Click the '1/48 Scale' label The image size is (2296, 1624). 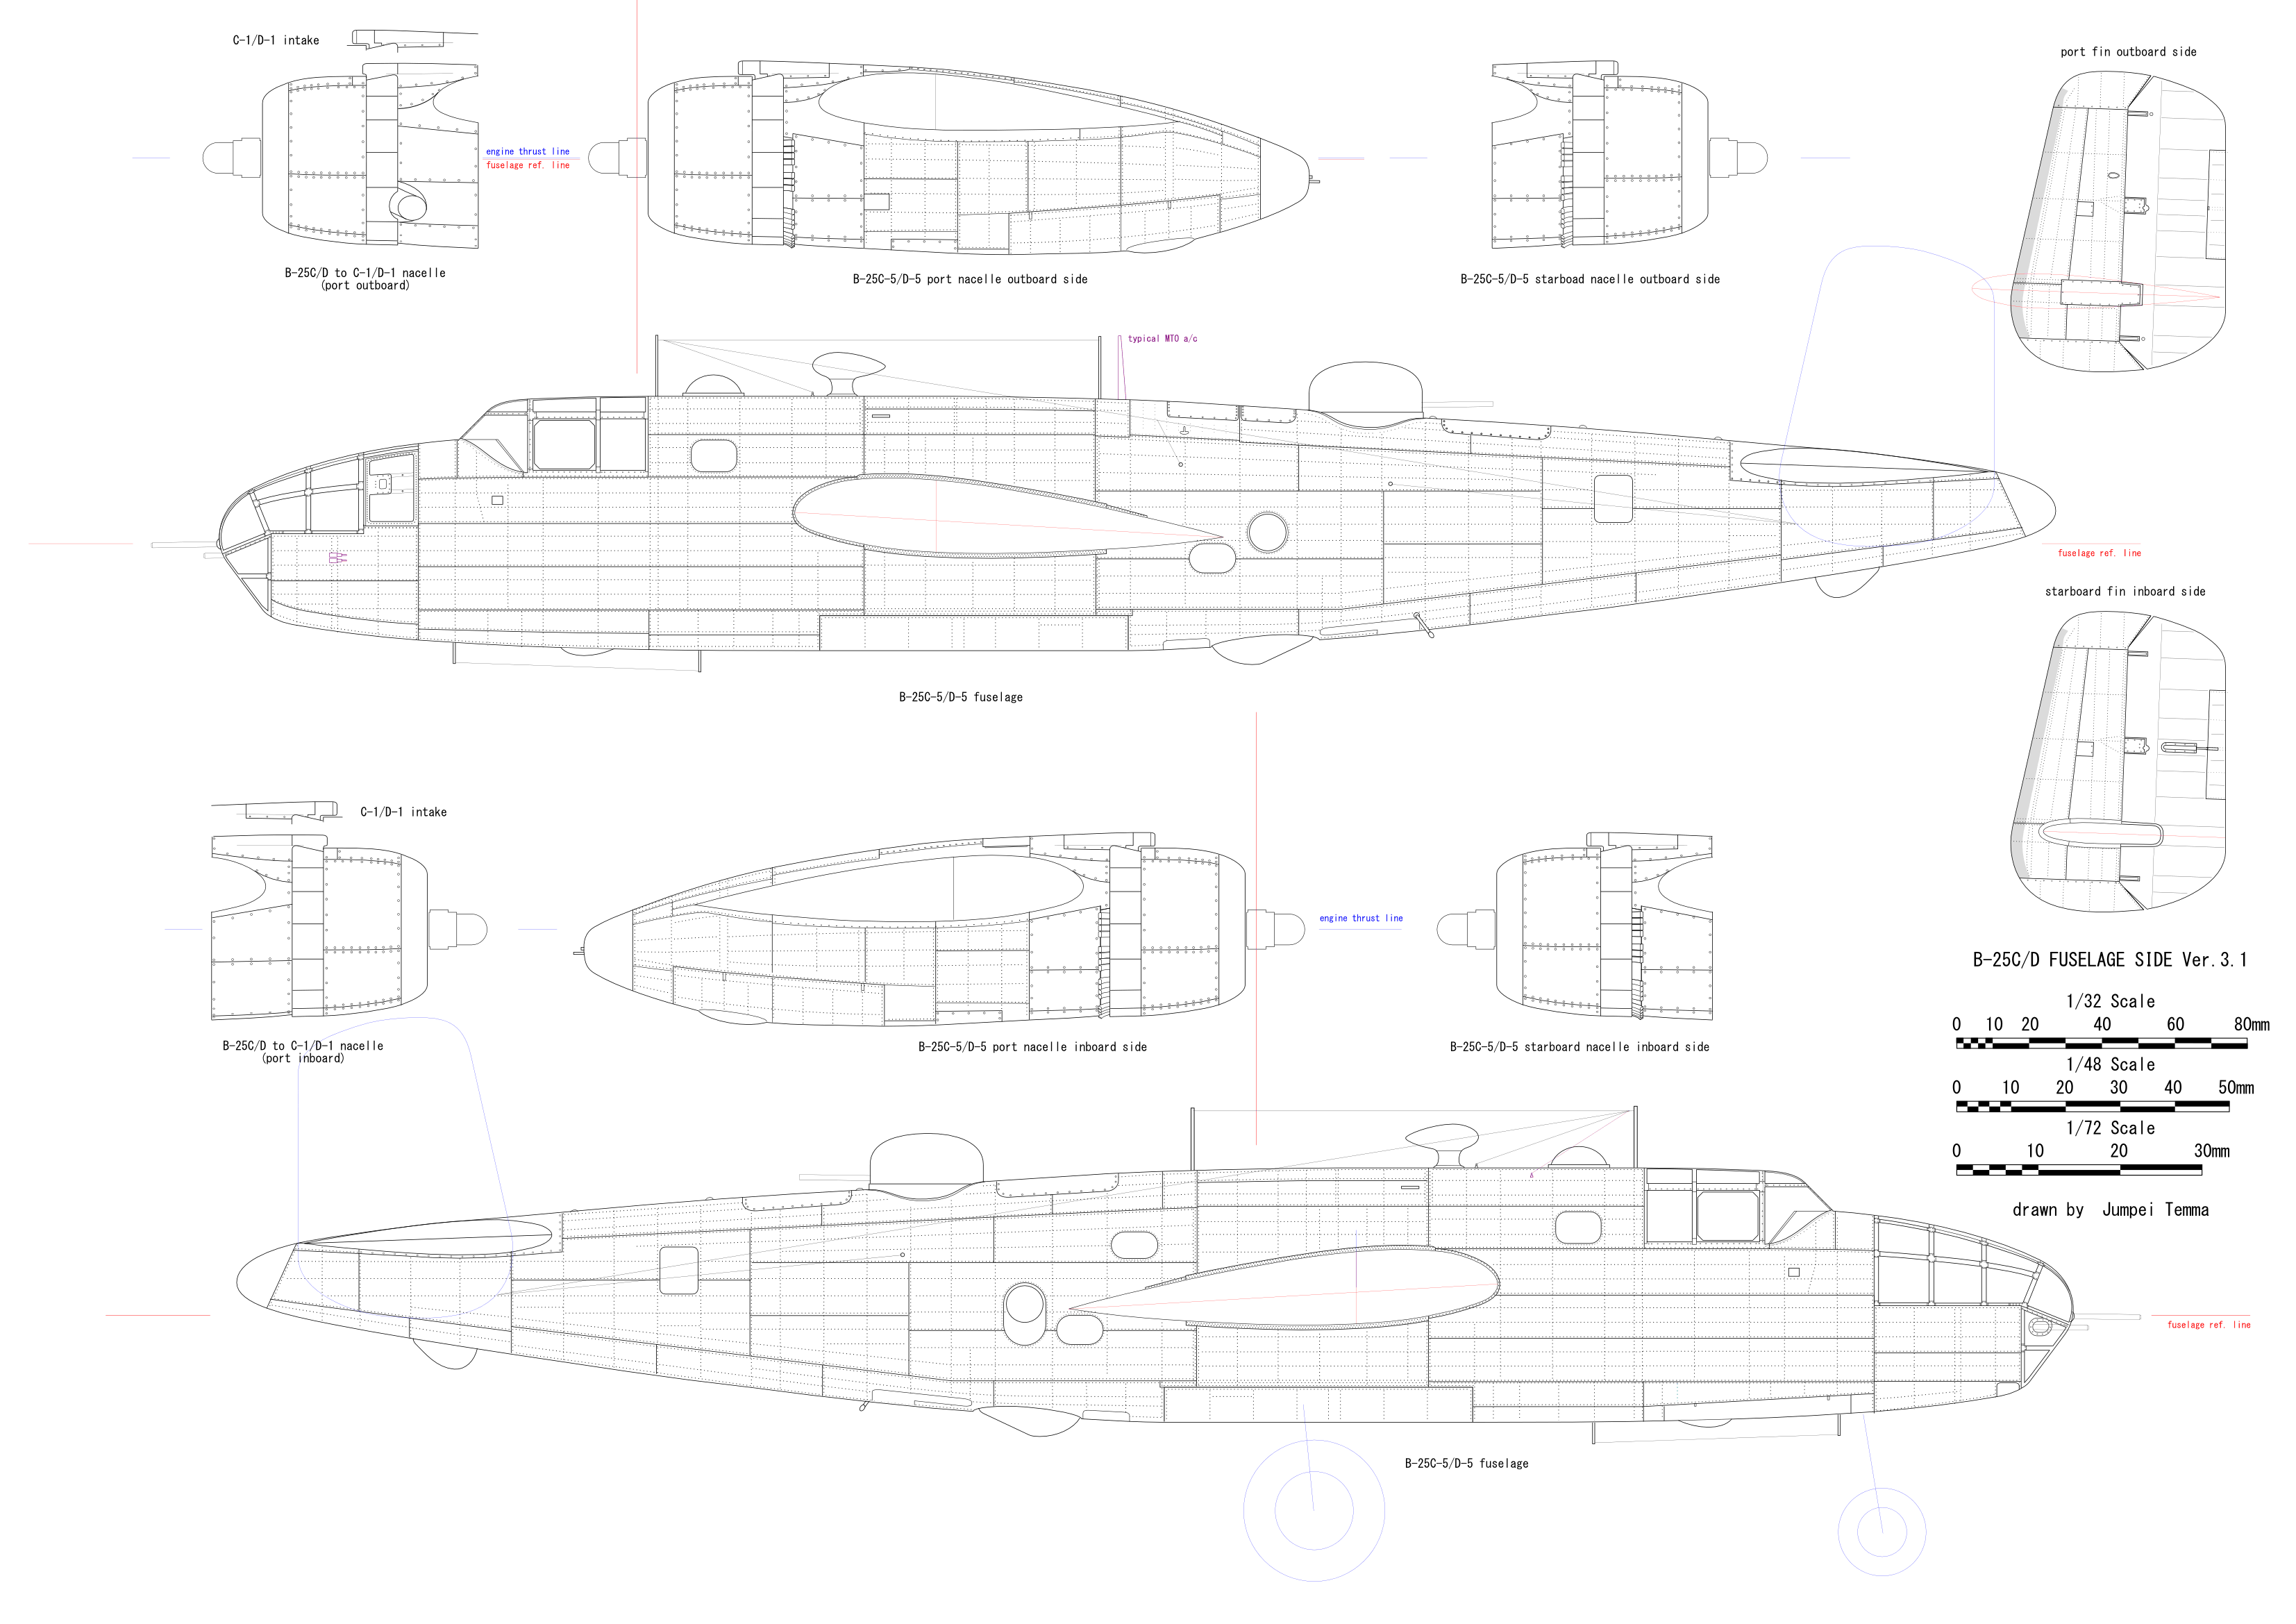click(2110, 1065)
